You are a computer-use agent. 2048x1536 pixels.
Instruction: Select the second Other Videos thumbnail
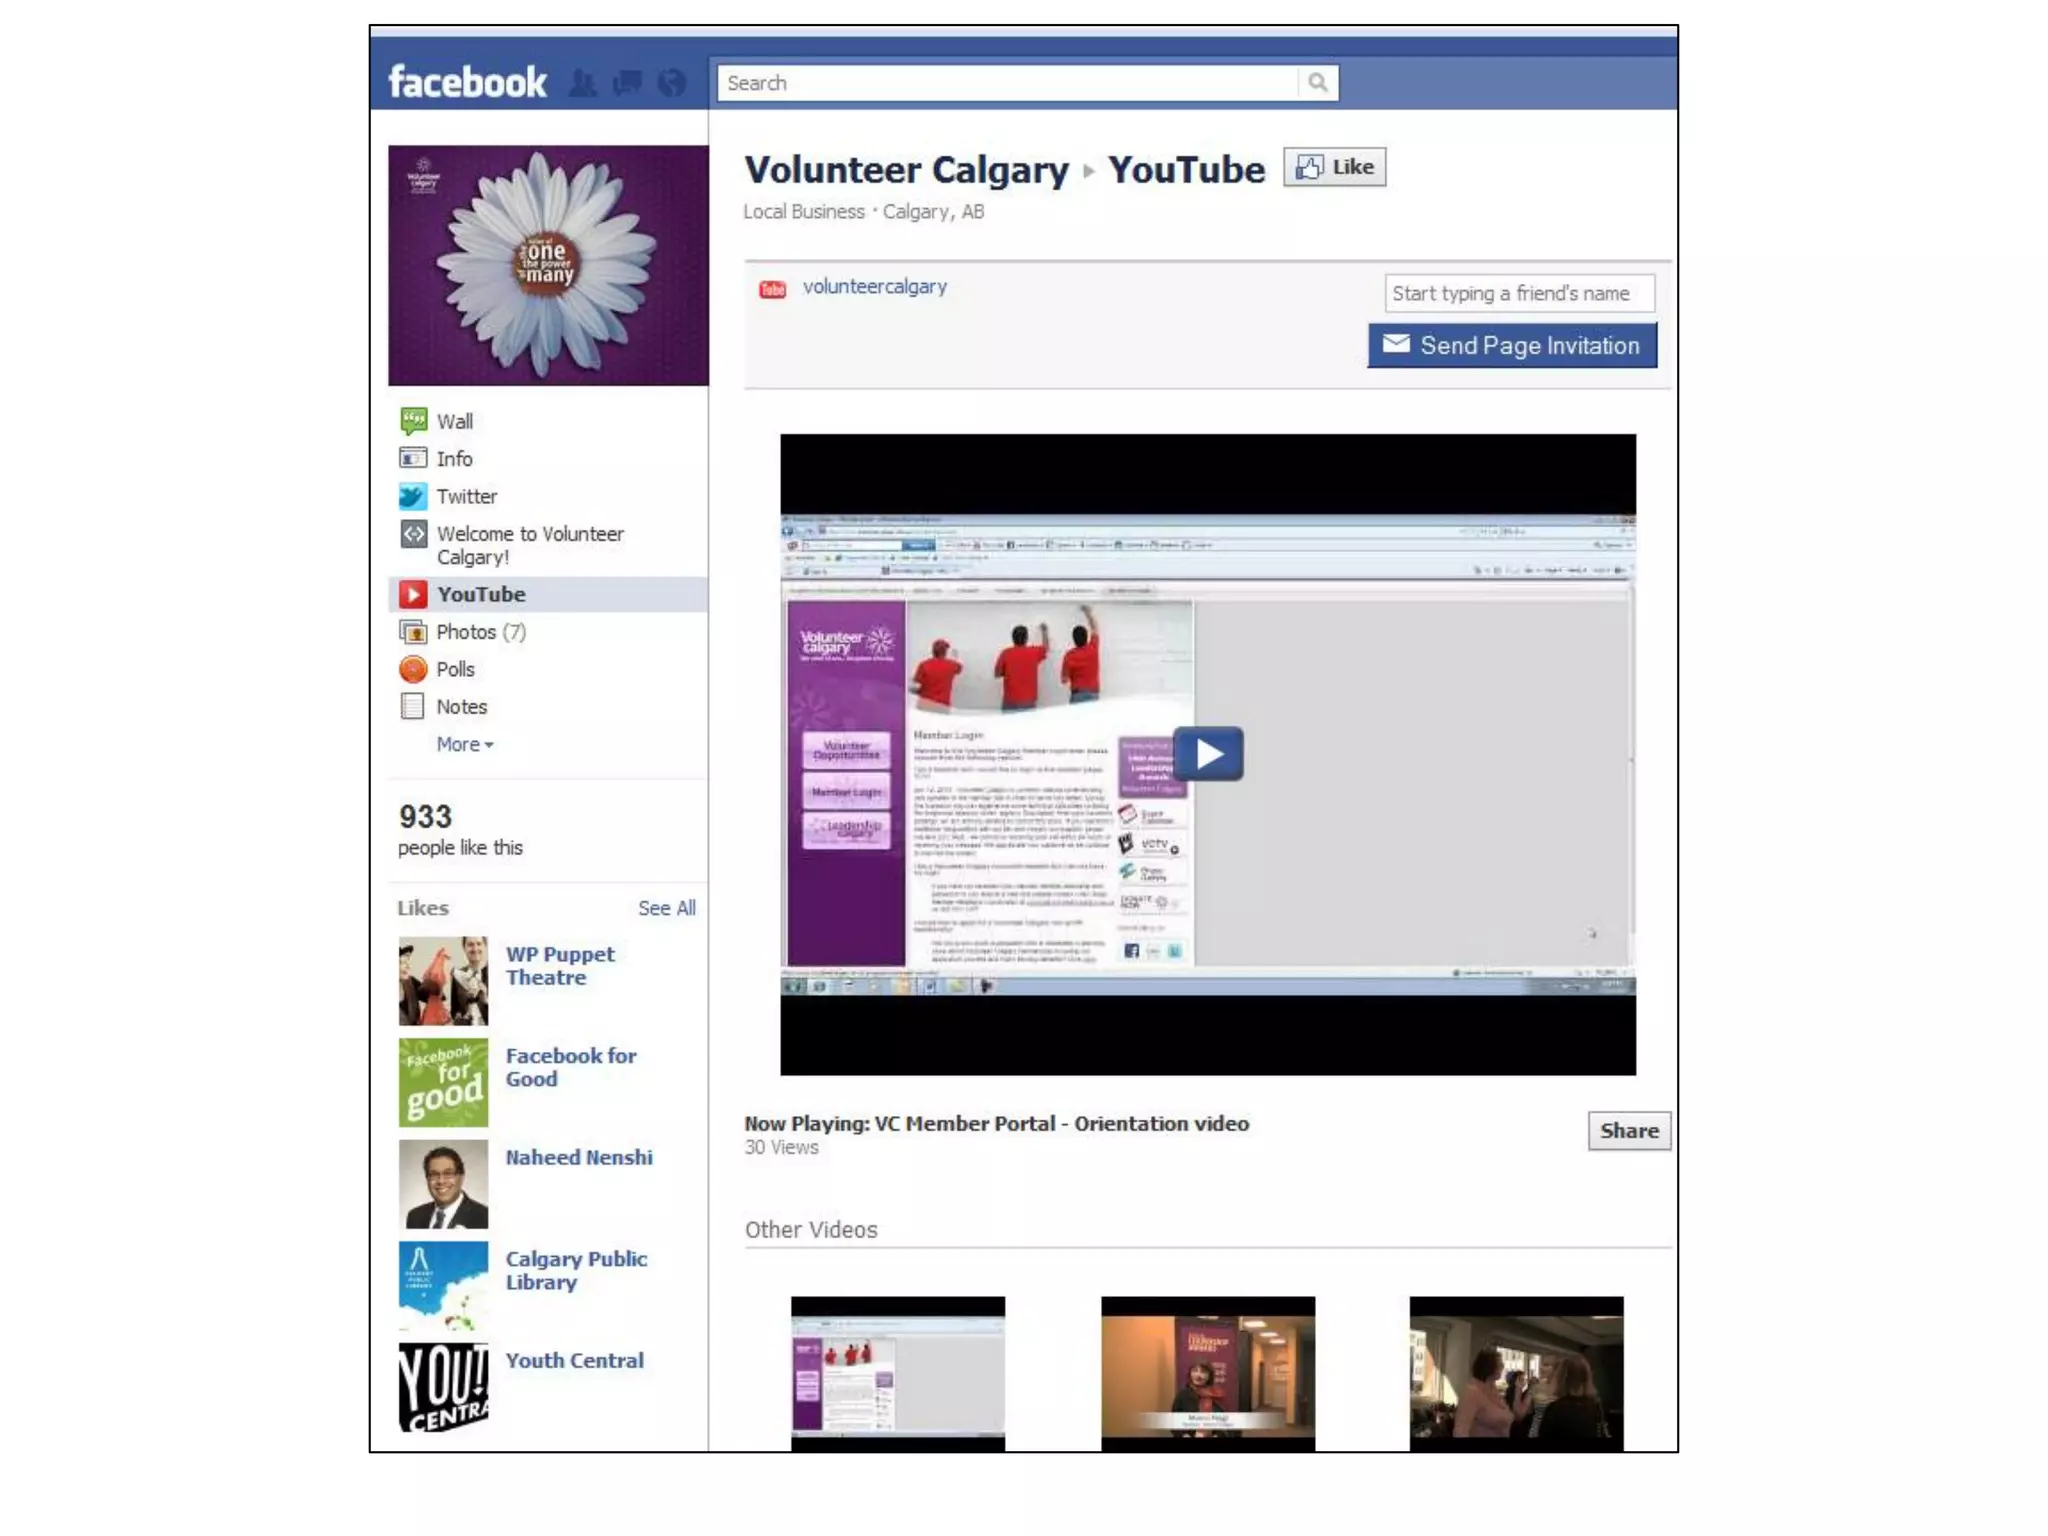(1207, 1372)
